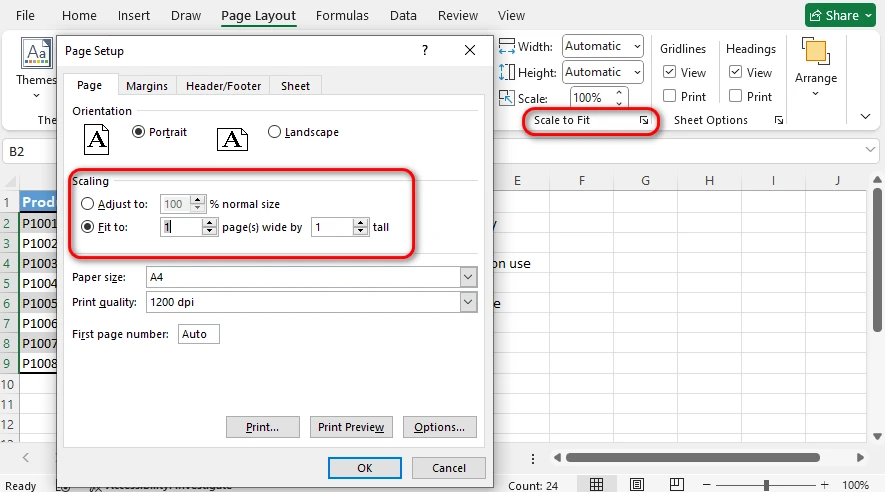Switch to Page Break Preview in status bar
The width and height of the screenshot is (885, 492).
point(677,485)
